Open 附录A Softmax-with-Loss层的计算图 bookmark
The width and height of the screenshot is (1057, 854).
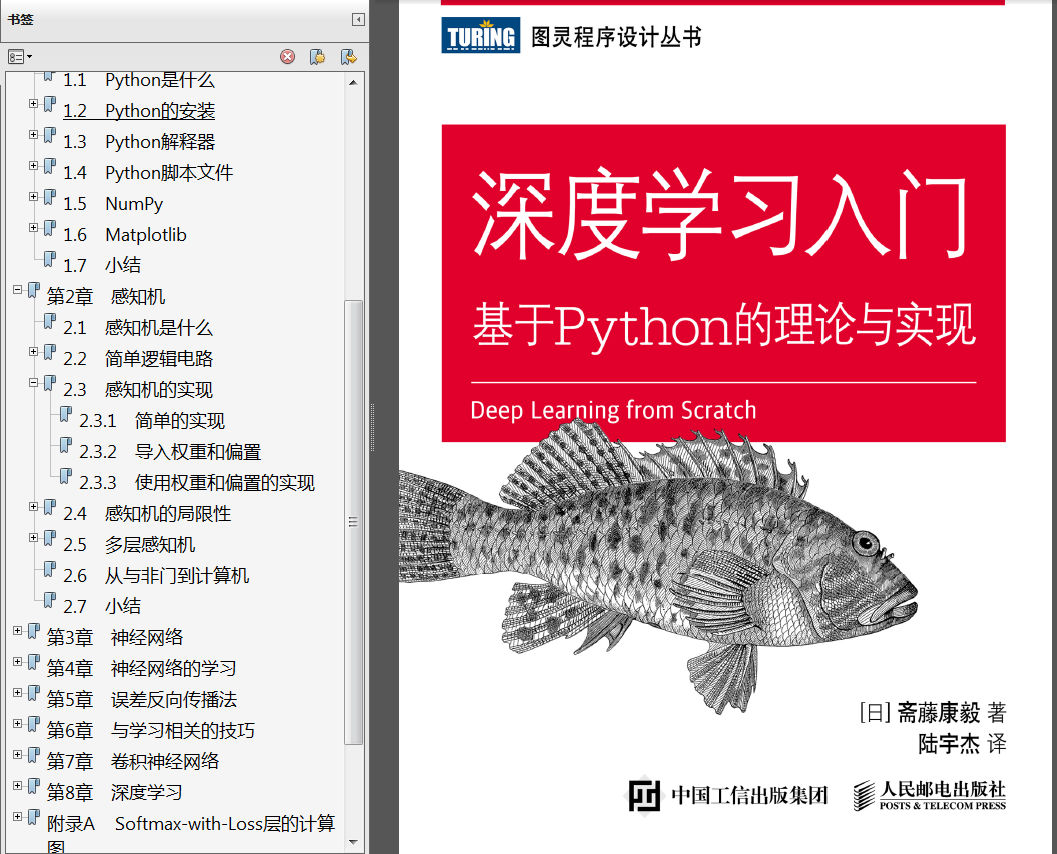pos(191,833)
